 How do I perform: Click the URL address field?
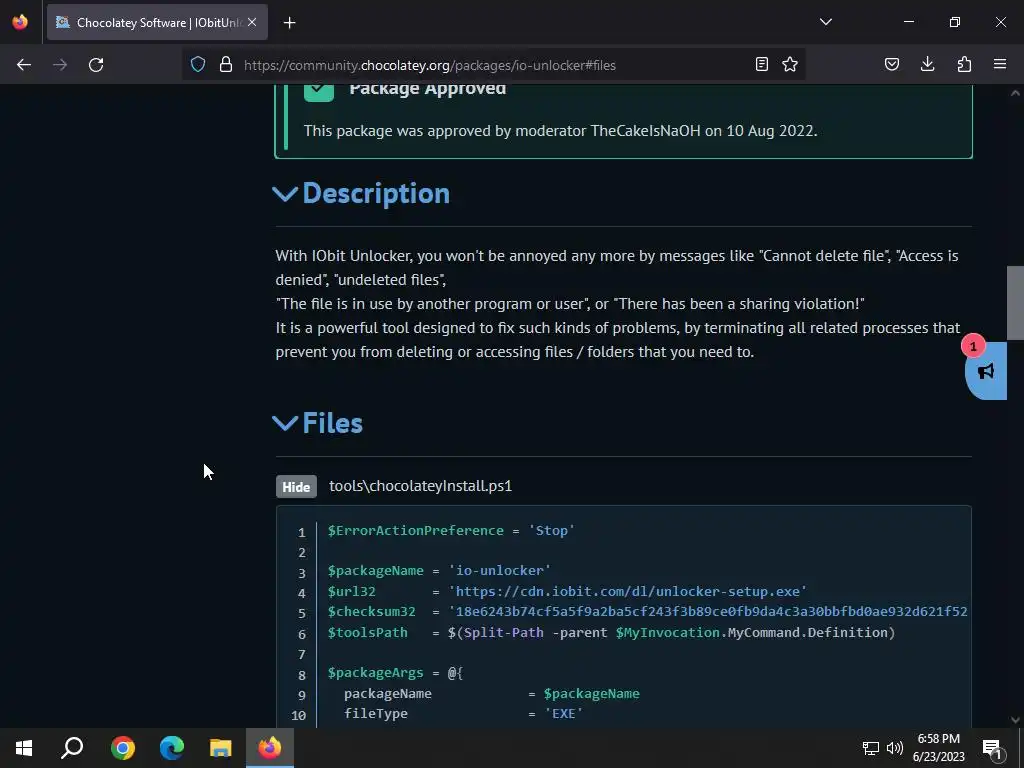point(493,65)
